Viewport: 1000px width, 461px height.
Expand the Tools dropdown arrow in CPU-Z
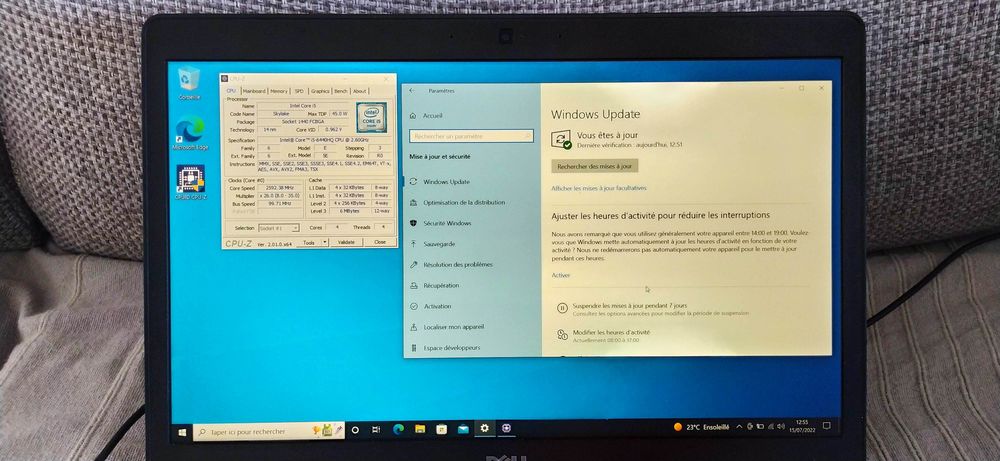[325, 242]
